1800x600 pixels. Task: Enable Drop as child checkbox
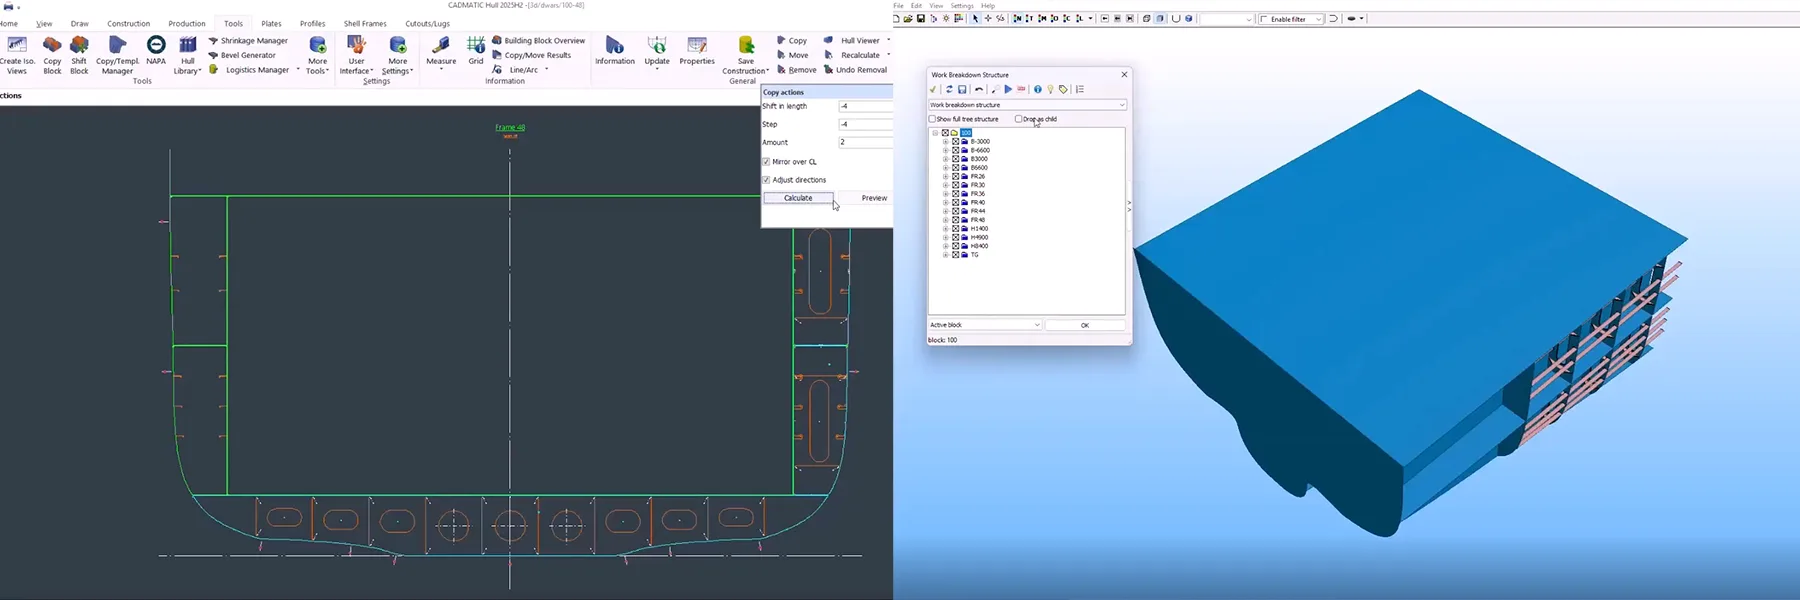1018,119
